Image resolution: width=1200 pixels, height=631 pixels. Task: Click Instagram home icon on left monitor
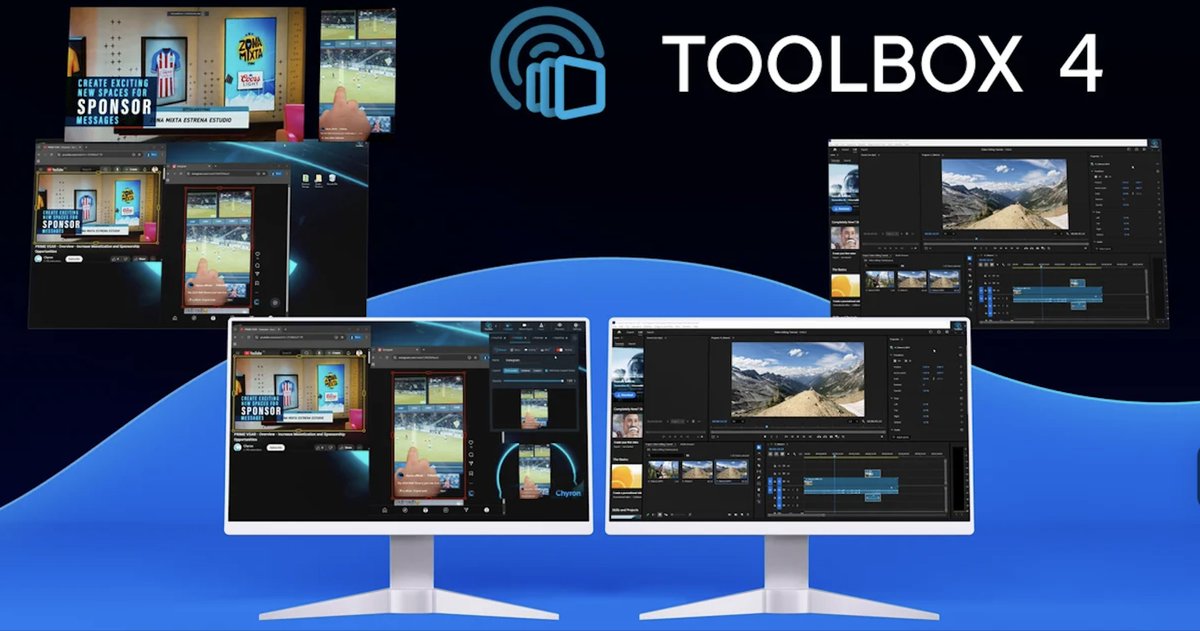click(384, 509)
